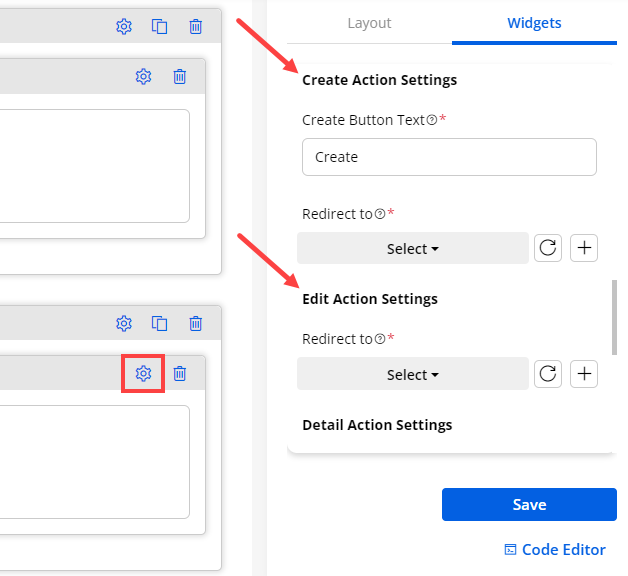
Task: Duplicate the top outer widget with copy icon
Action: pyautogui.click(x=159, y=27)
